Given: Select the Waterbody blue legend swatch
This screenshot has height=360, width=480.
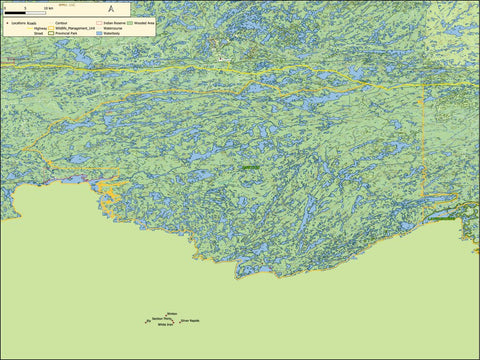Looking at the screenshot, I should pos(99,33).
